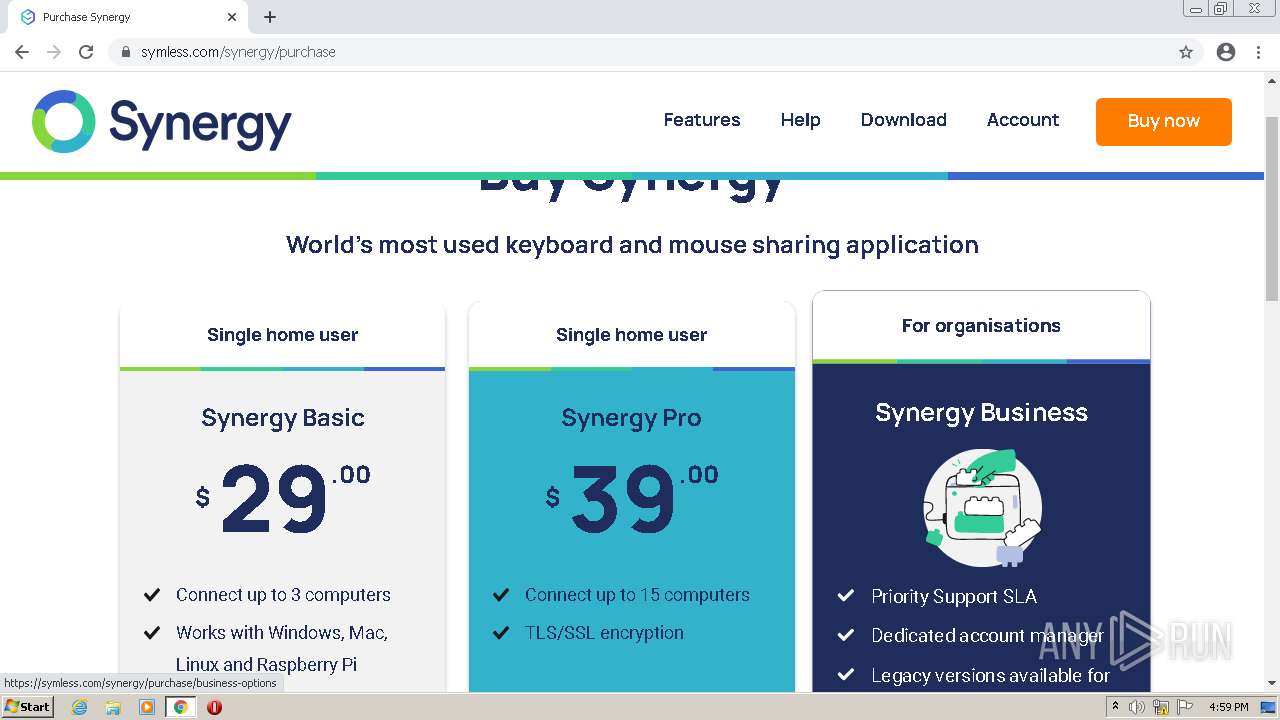Open a new tab with the plus icon
The height and width of the screenshot is (720, 1280).
(x=270, y=17)
